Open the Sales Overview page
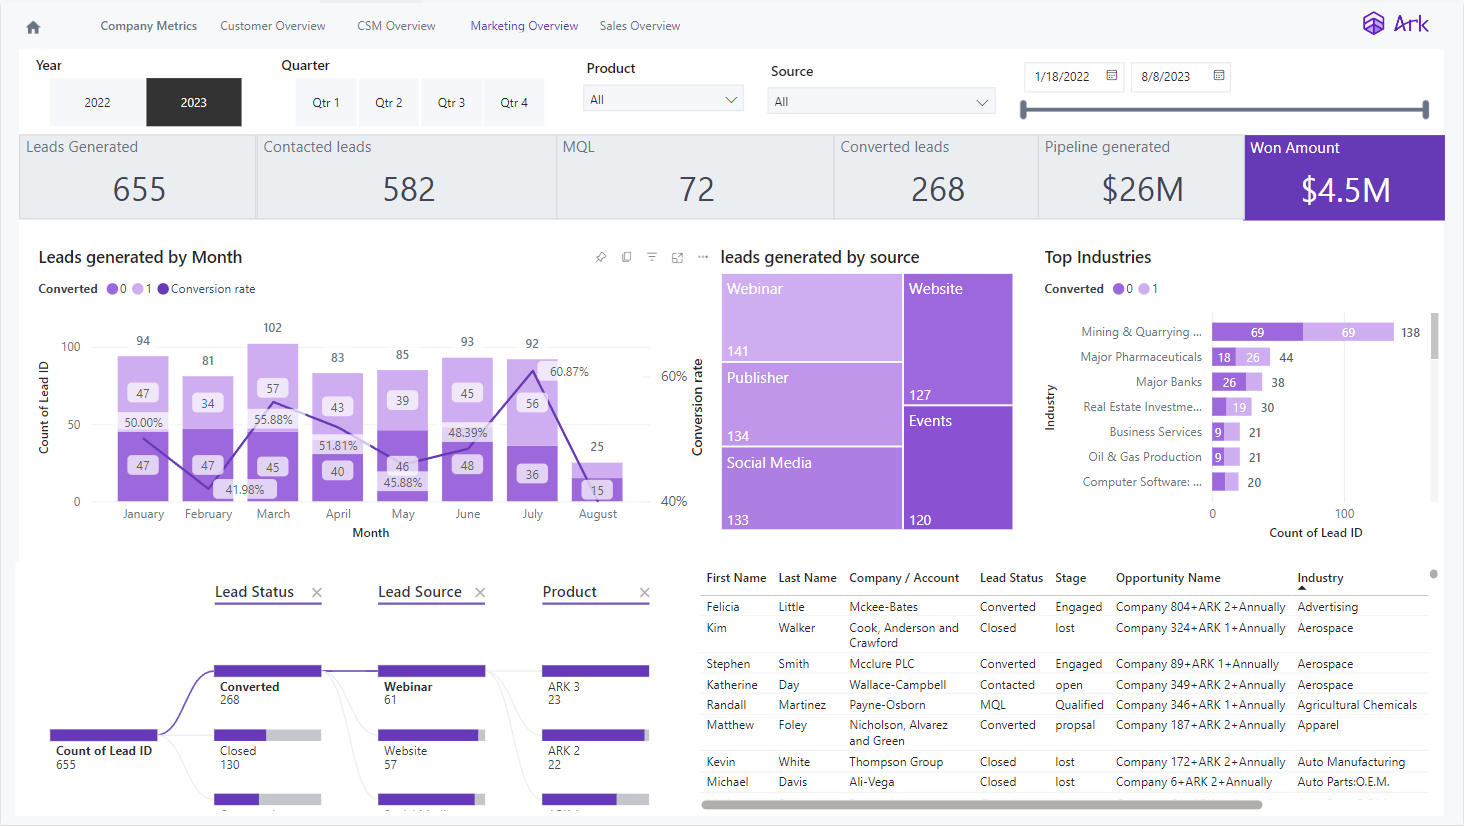The width and height of the screenshot is (1464, 826). click(x=639, y=25)
